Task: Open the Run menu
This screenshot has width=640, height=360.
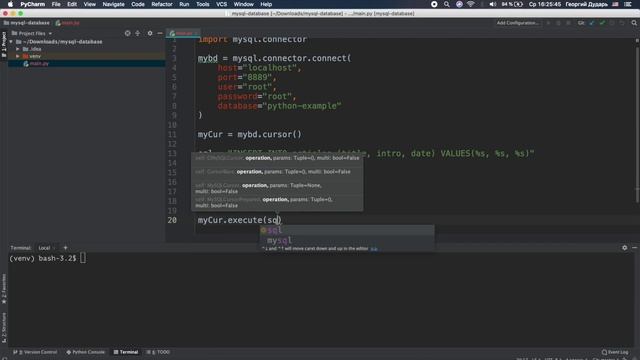Action: pyautogui.click(x=184, y=4)
